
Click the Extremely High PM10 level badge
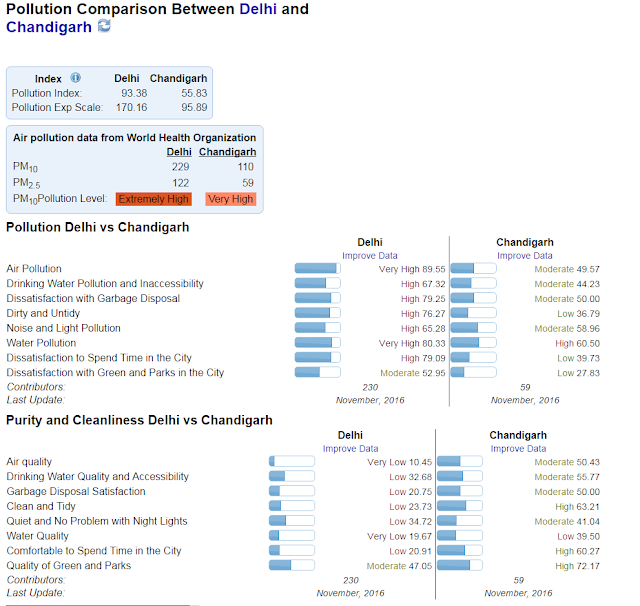coord(153,199)
